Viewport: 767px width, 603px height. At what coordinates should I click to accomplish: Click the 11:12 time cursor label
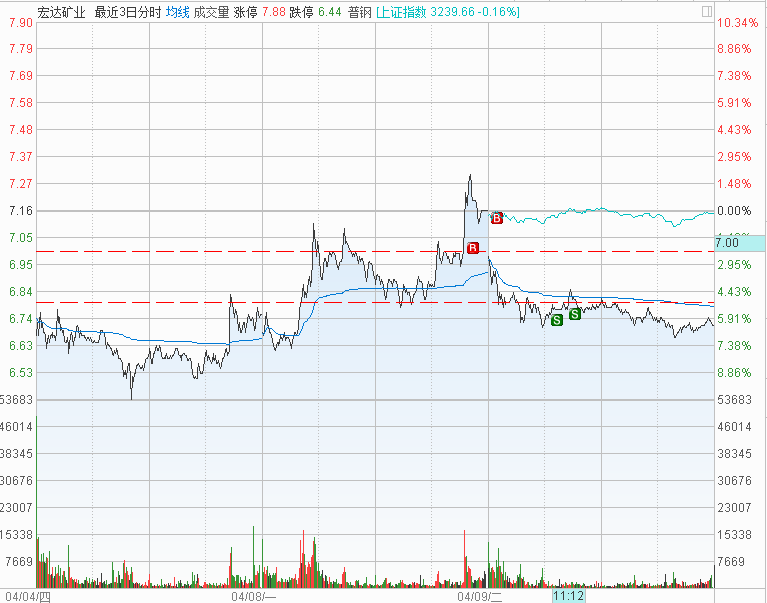pyautogui.click(x=567, y=596)
